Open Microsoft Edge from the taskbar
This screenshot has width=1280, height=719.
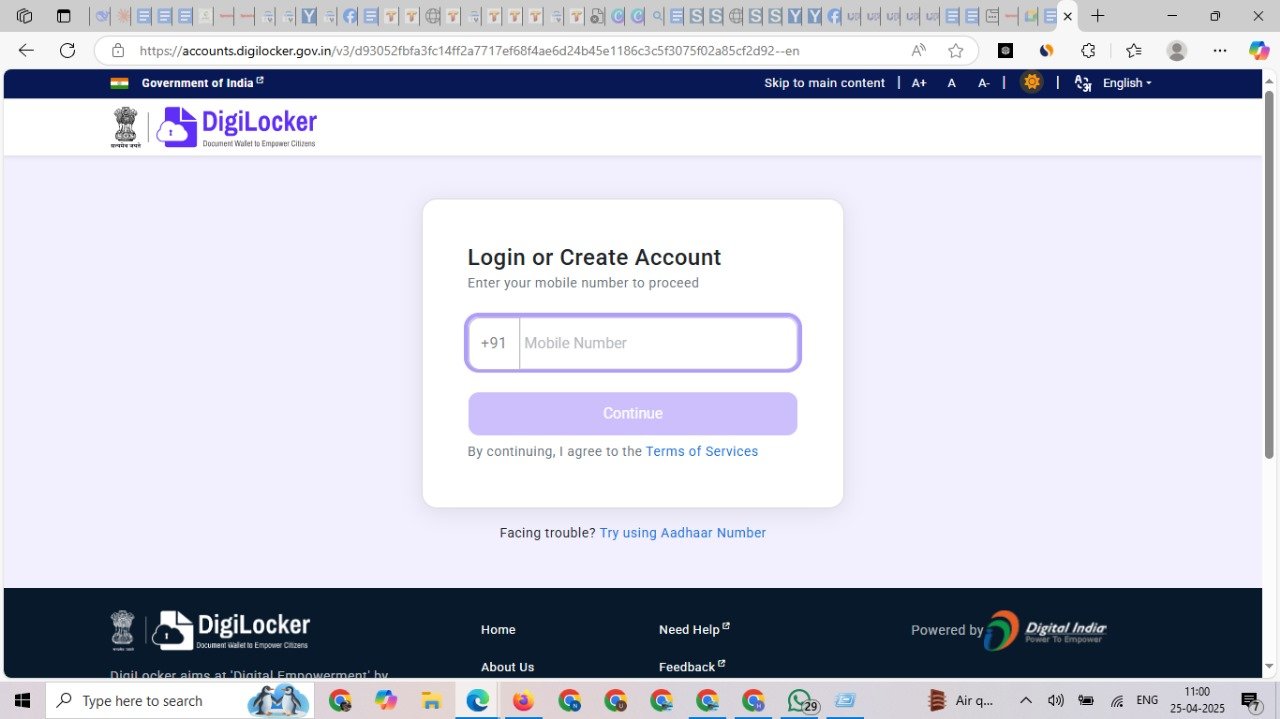tap(477, 701)
